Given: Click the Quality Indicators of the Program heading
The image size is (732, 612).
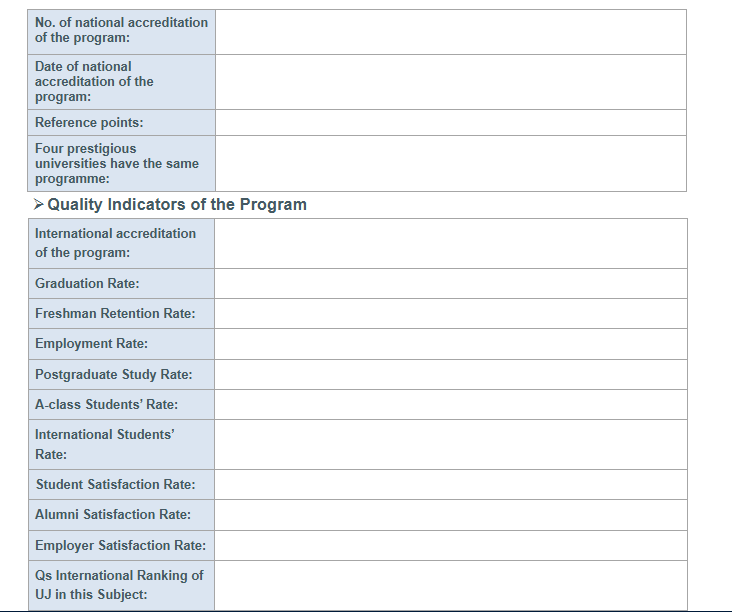Looking at the screenshot, I should pyautogui.click(x=177, y=204).
